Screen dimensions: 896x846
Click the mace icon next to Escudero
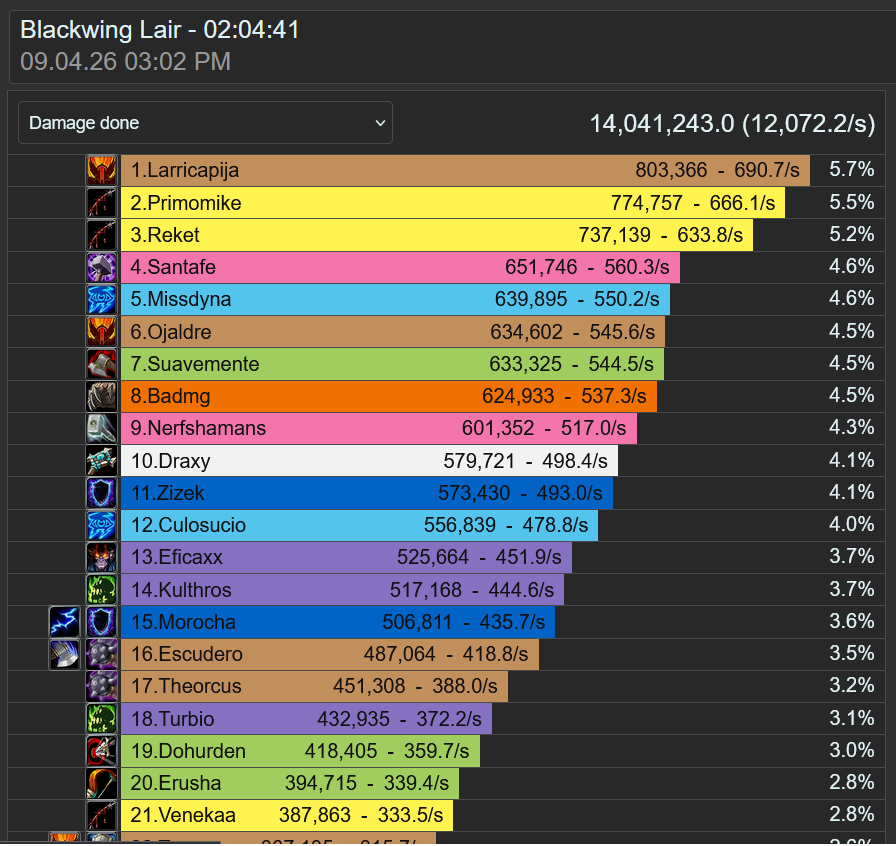click(102, 654)
